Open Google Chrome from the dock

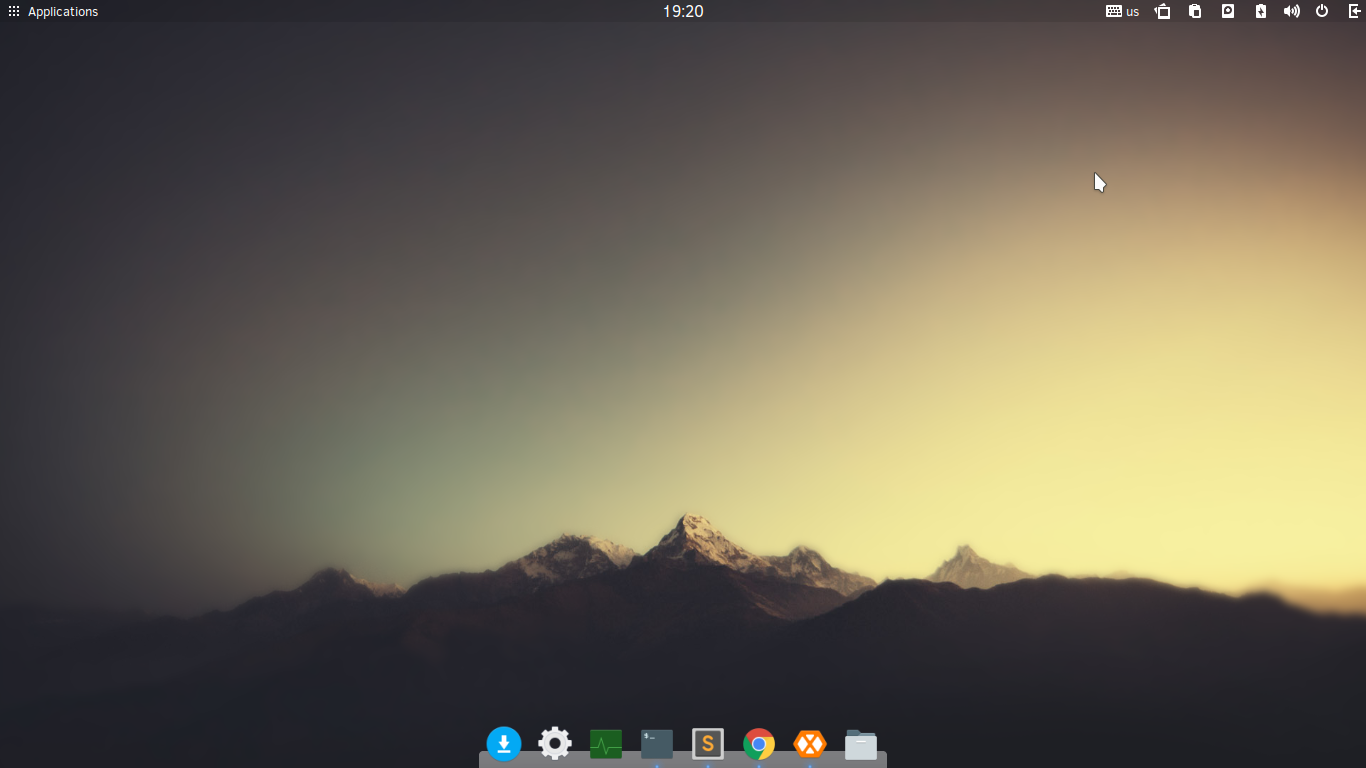[x=759, y=744]
